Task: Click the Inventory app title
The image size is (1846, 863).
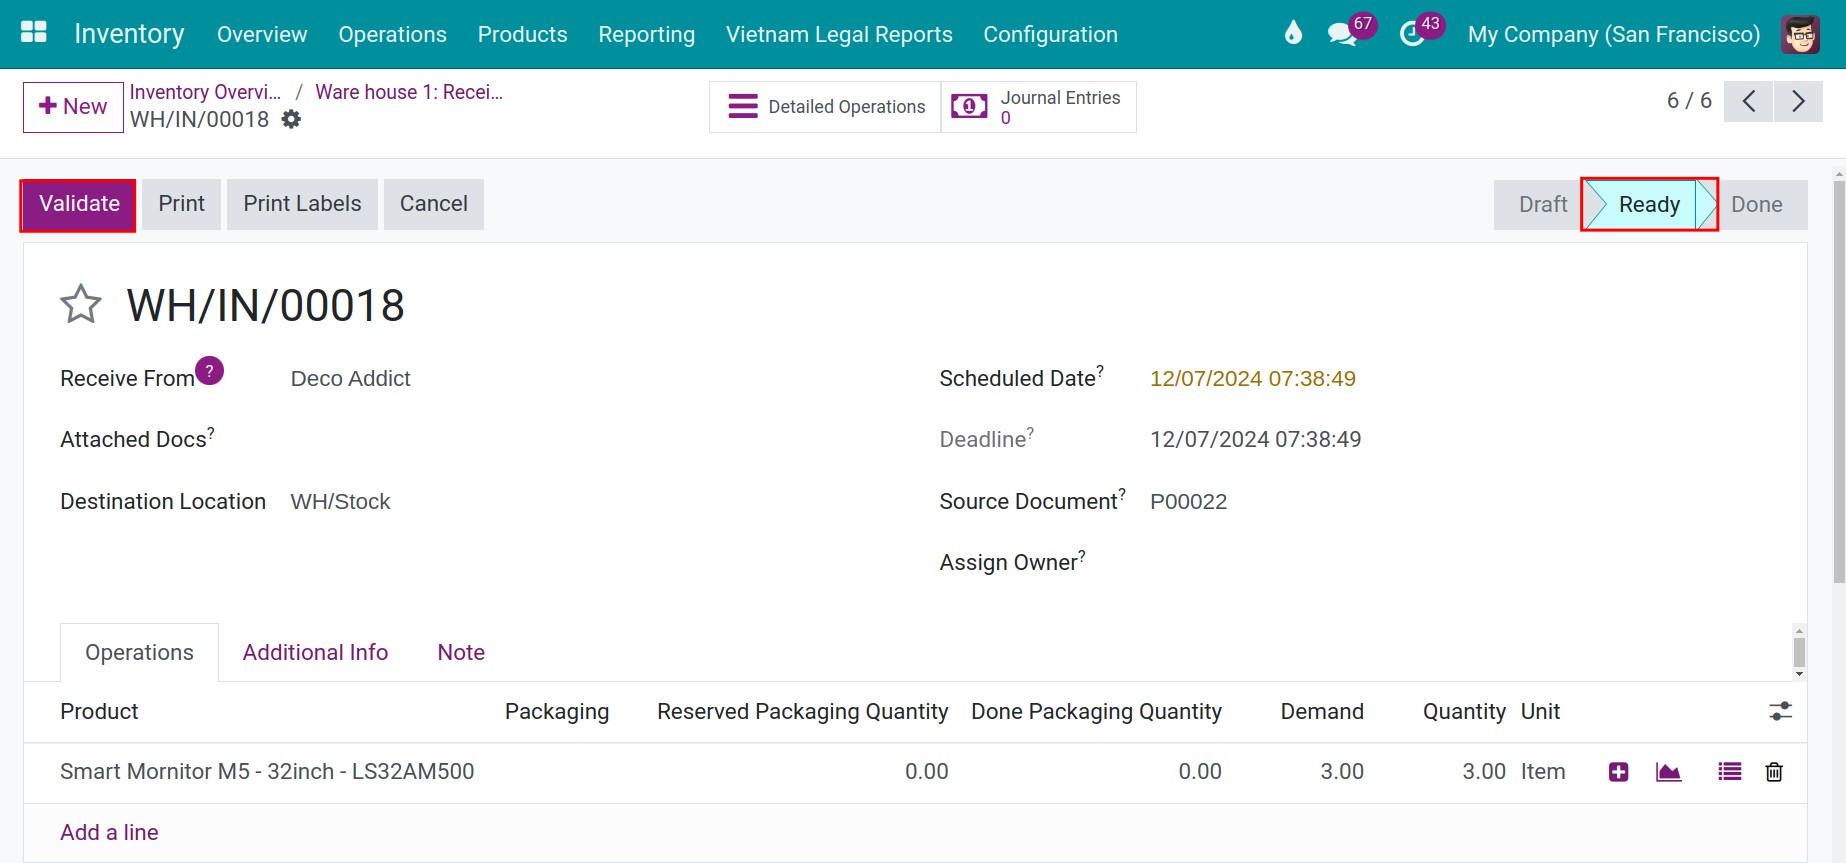Action: (x=129, y=34)
